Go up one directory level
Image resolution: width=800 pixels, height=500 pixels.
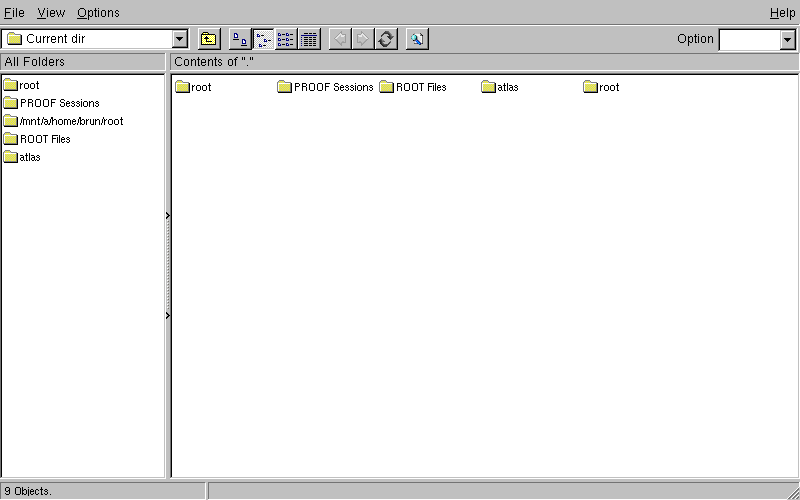(208, 39)
